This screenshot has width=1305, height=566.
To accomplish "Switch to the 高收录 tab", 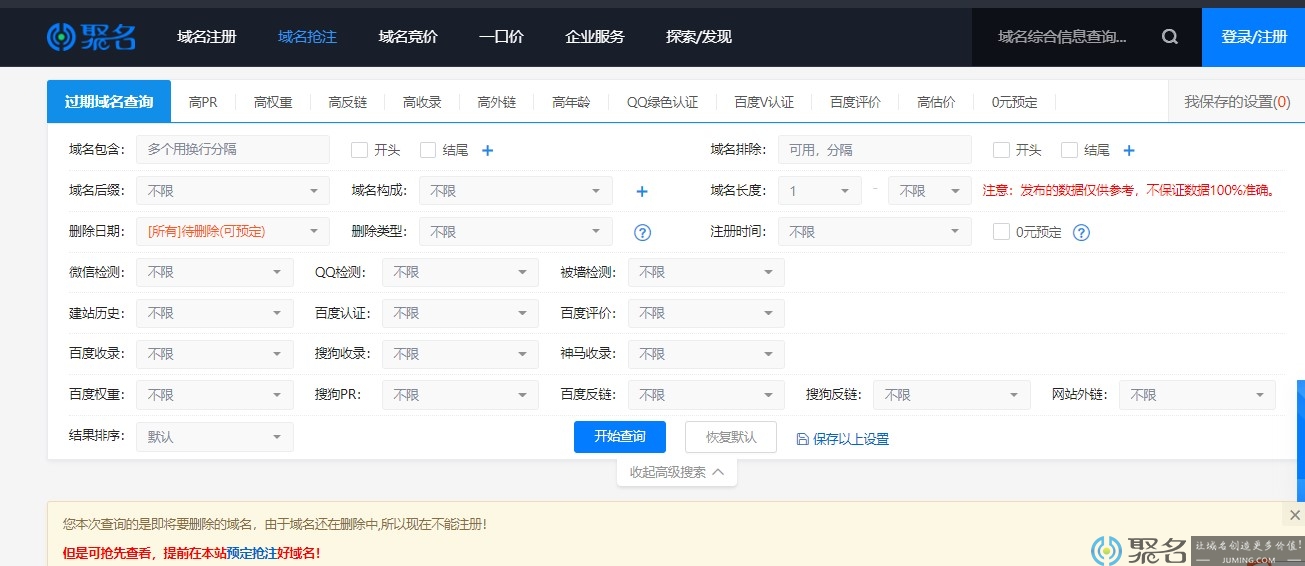I will pyautogui.click(x=422, y=102).
